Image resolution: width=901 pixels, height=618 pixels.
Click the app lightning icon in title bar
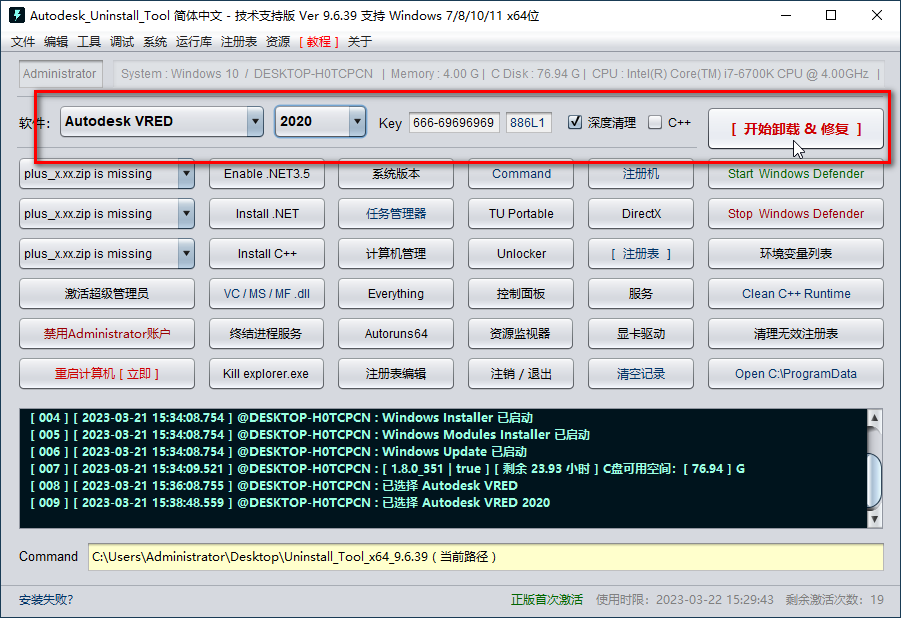click(x=17, y=15)
